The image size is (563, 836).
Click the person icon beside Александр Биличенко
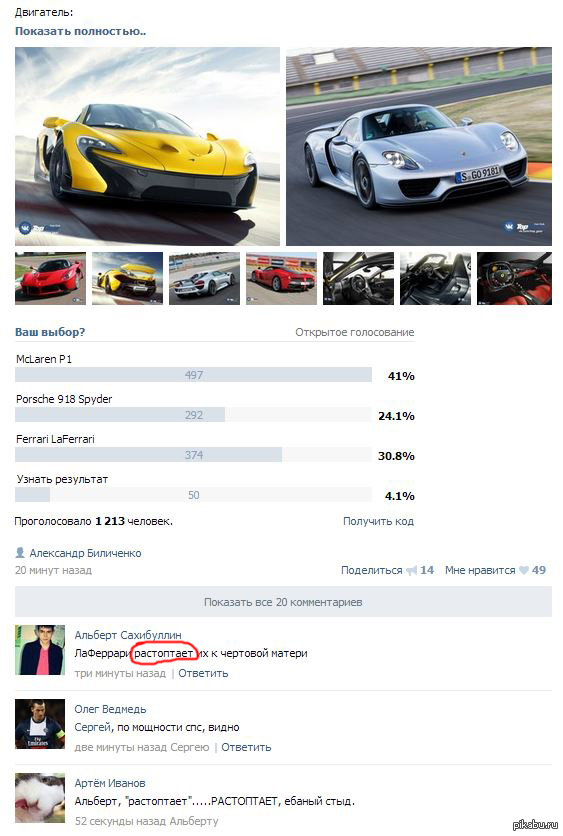[20, 552]
